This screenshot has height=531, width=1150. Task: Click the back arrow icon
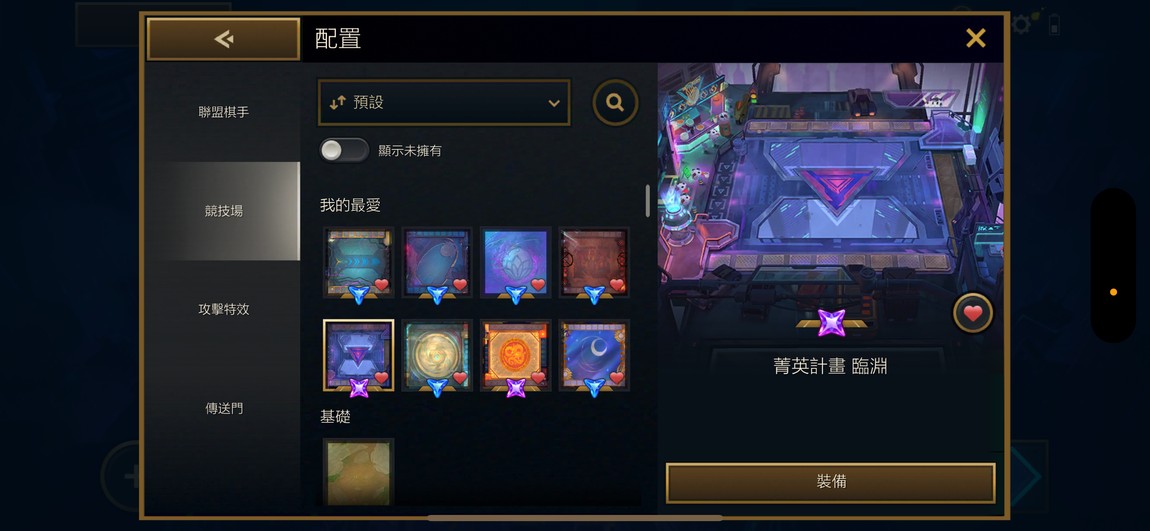click(224, 39)
